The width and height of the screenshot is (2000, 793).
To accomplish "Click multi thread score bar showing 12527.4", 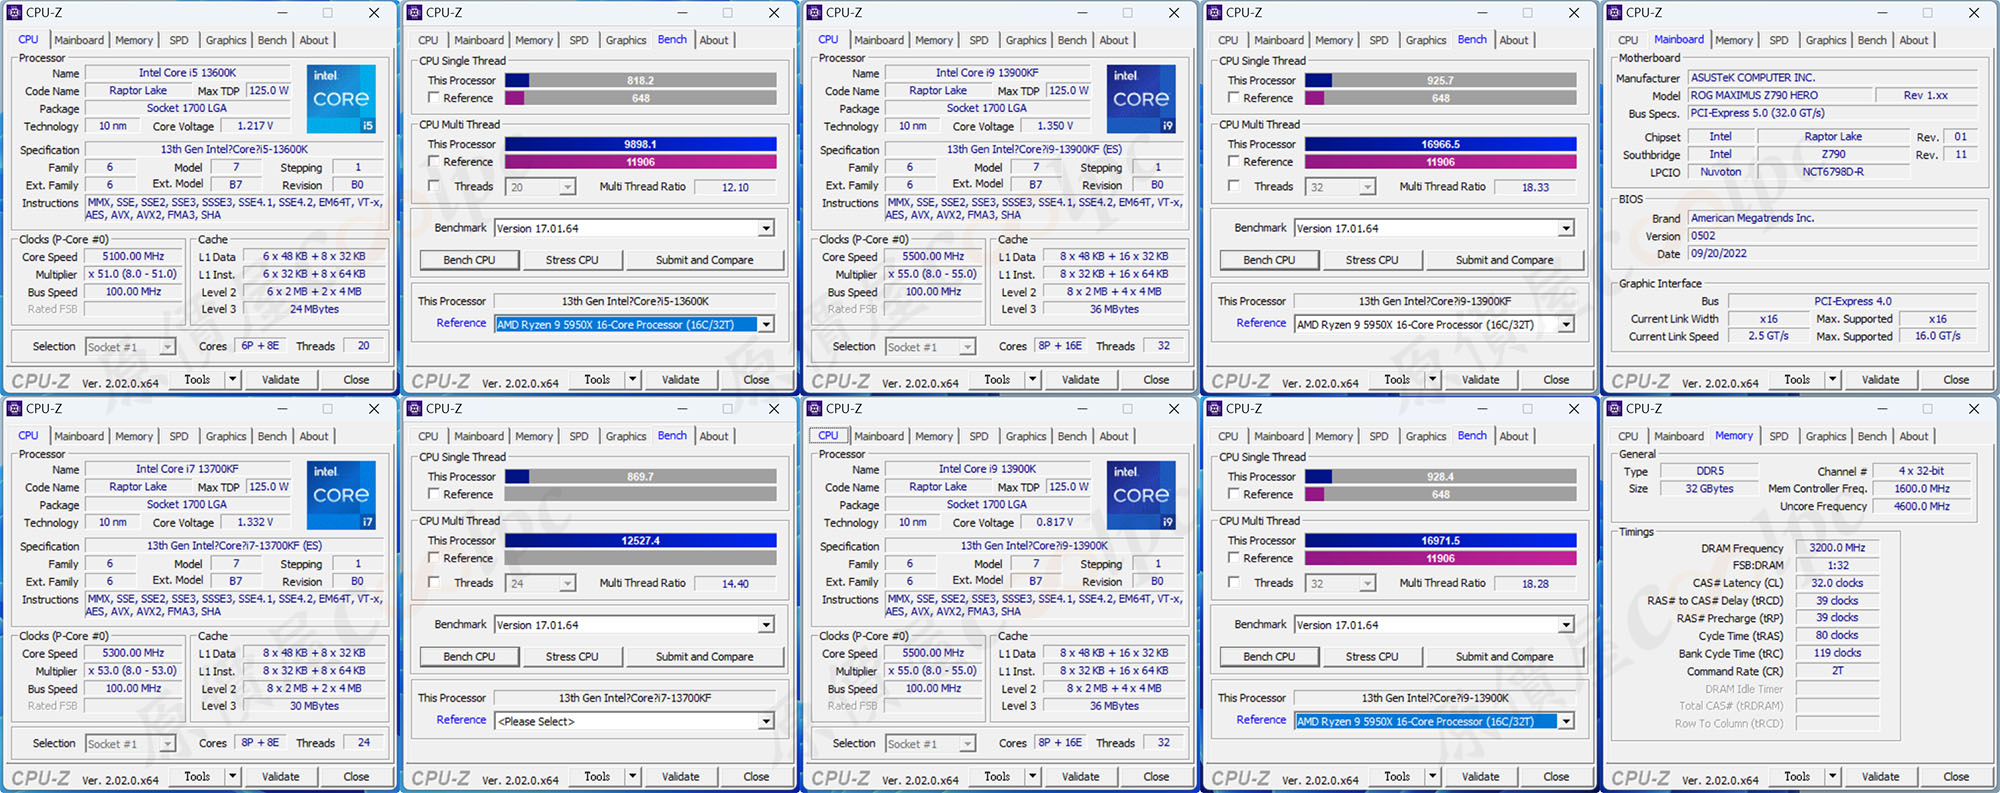I will (641, 540).
